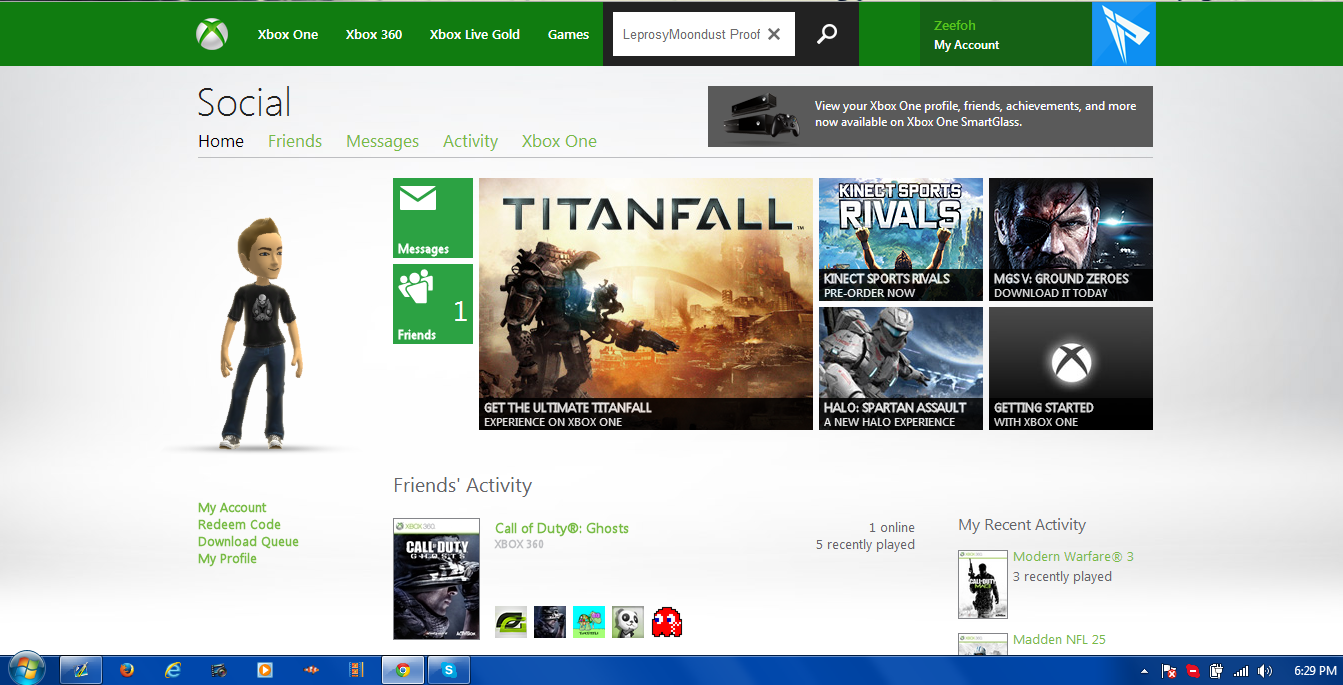This screenshot has width=1343, height=685.
Task: Show hidden tray icons arrow
Action: point(1144,671)
